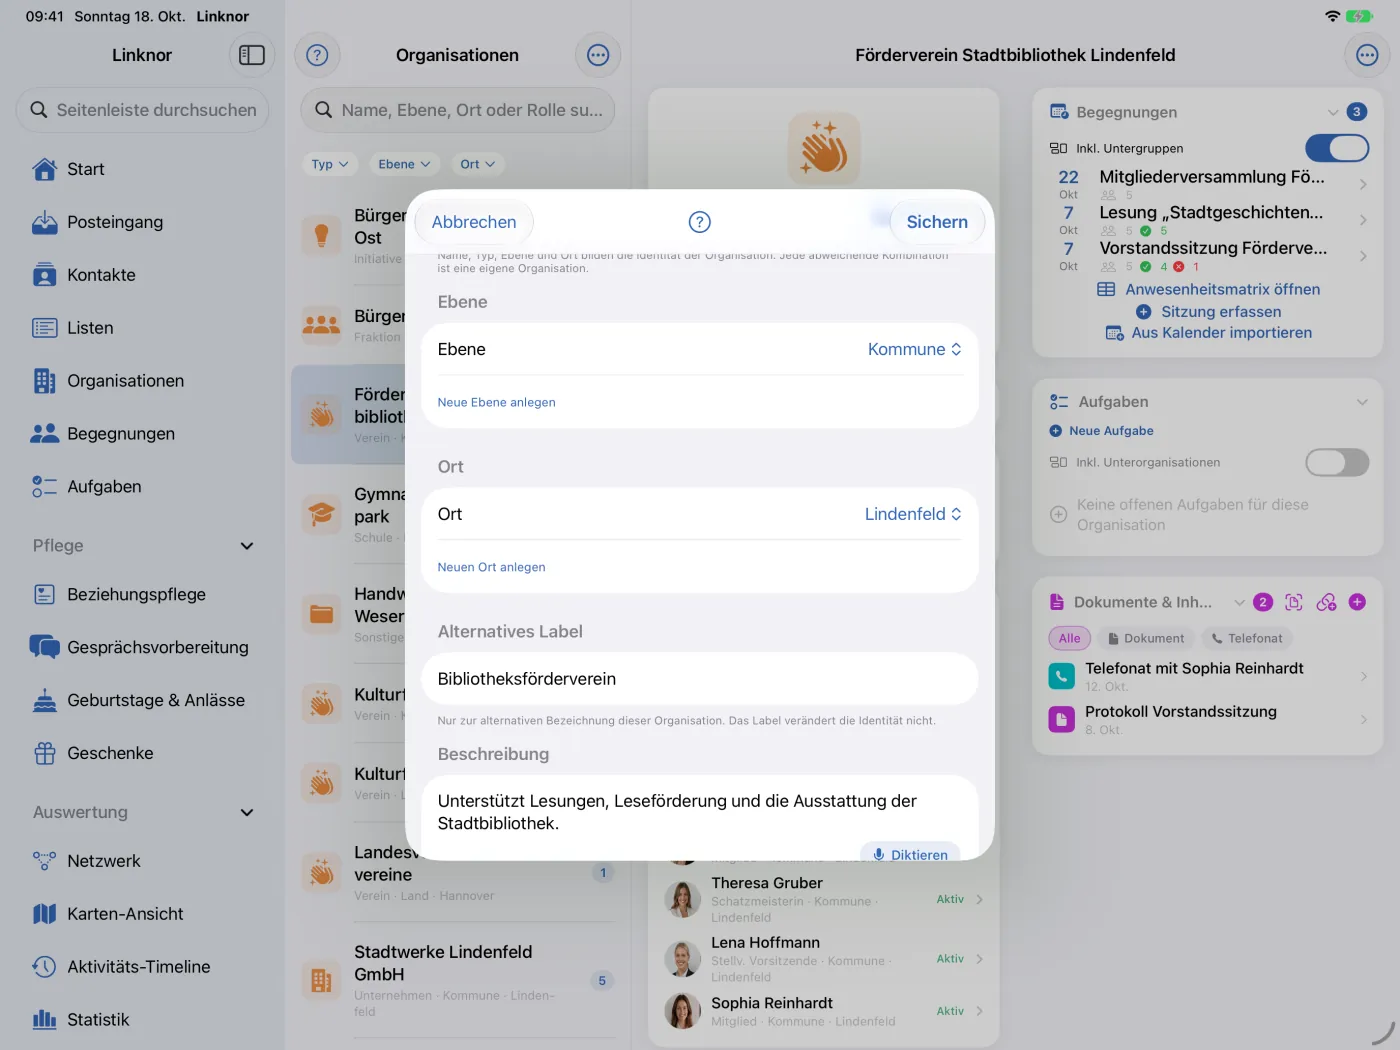
Task: Click the Alternatives Label text field
Action: pyautogui.click(x=700, y=679)
